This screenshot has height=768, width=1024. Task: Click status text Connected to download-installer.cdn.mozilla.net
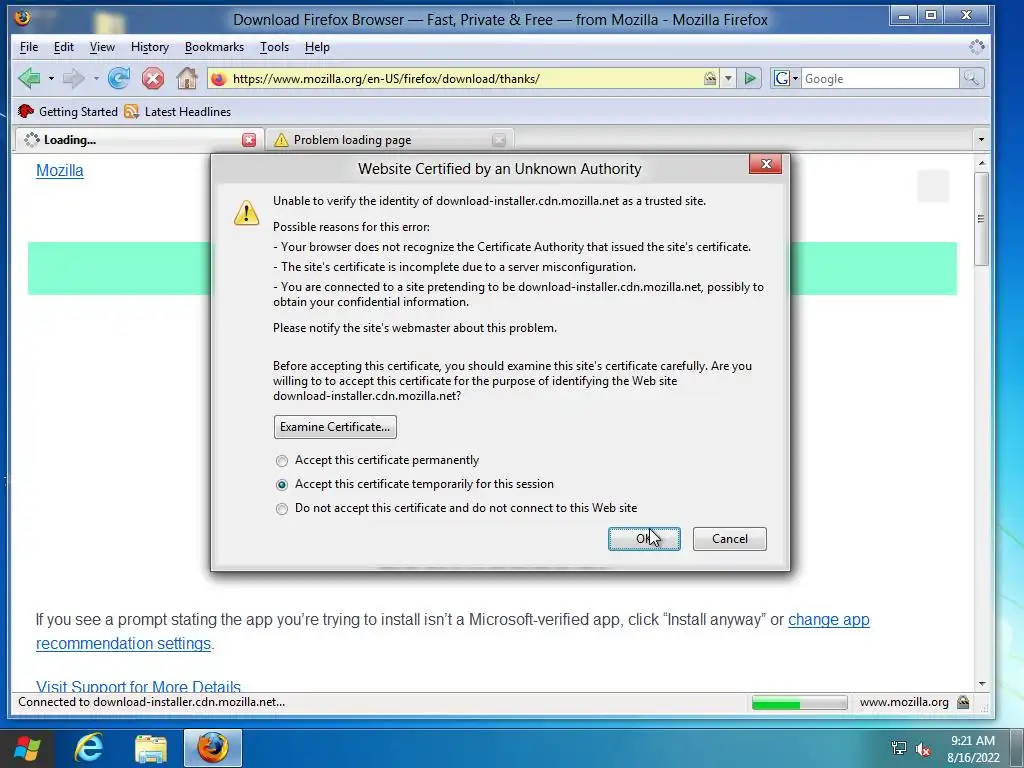(x=152, y=702)
